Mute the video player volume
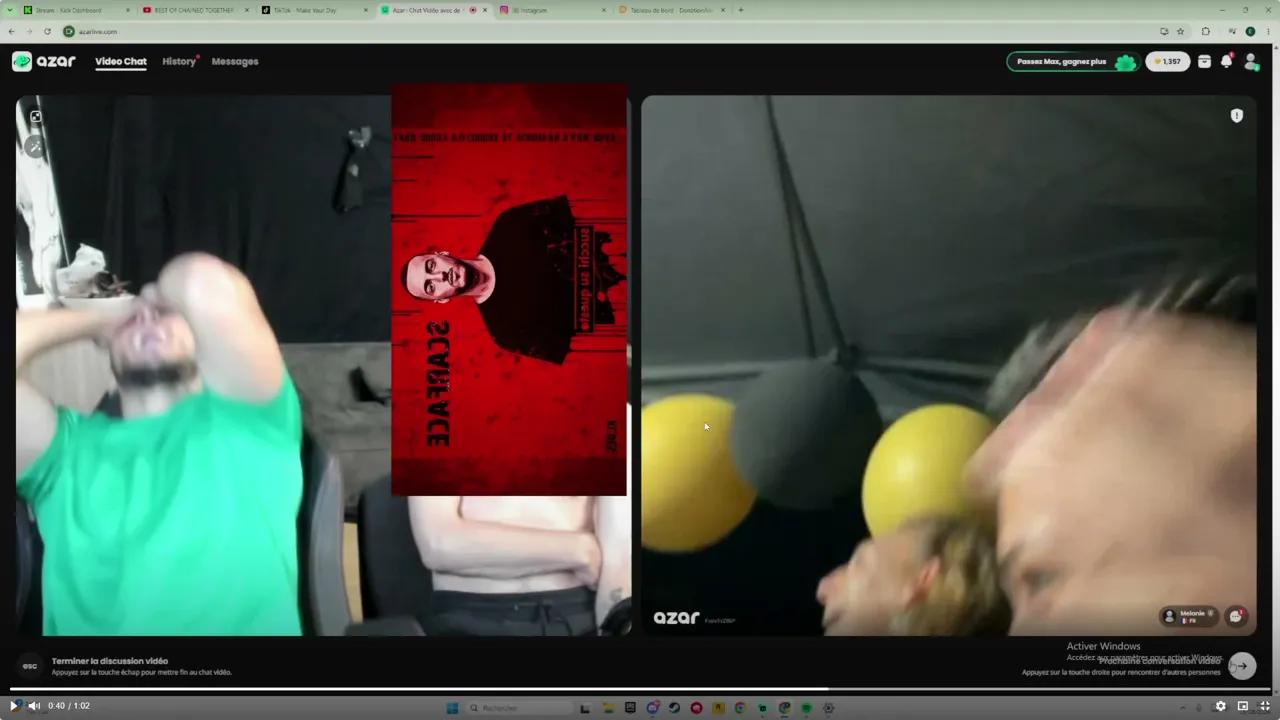The image size is (1280, 720). click(x=33, y=706)
